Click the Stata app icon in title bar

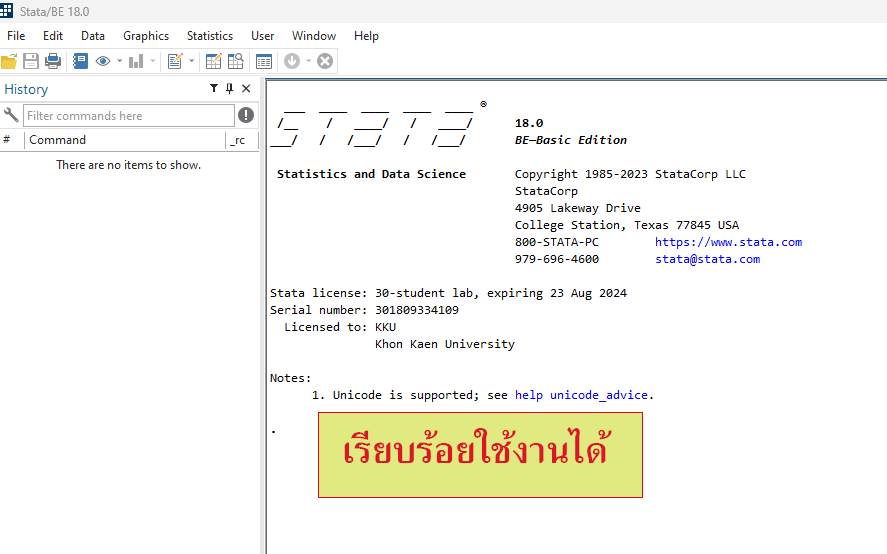[x=6, y=11]
